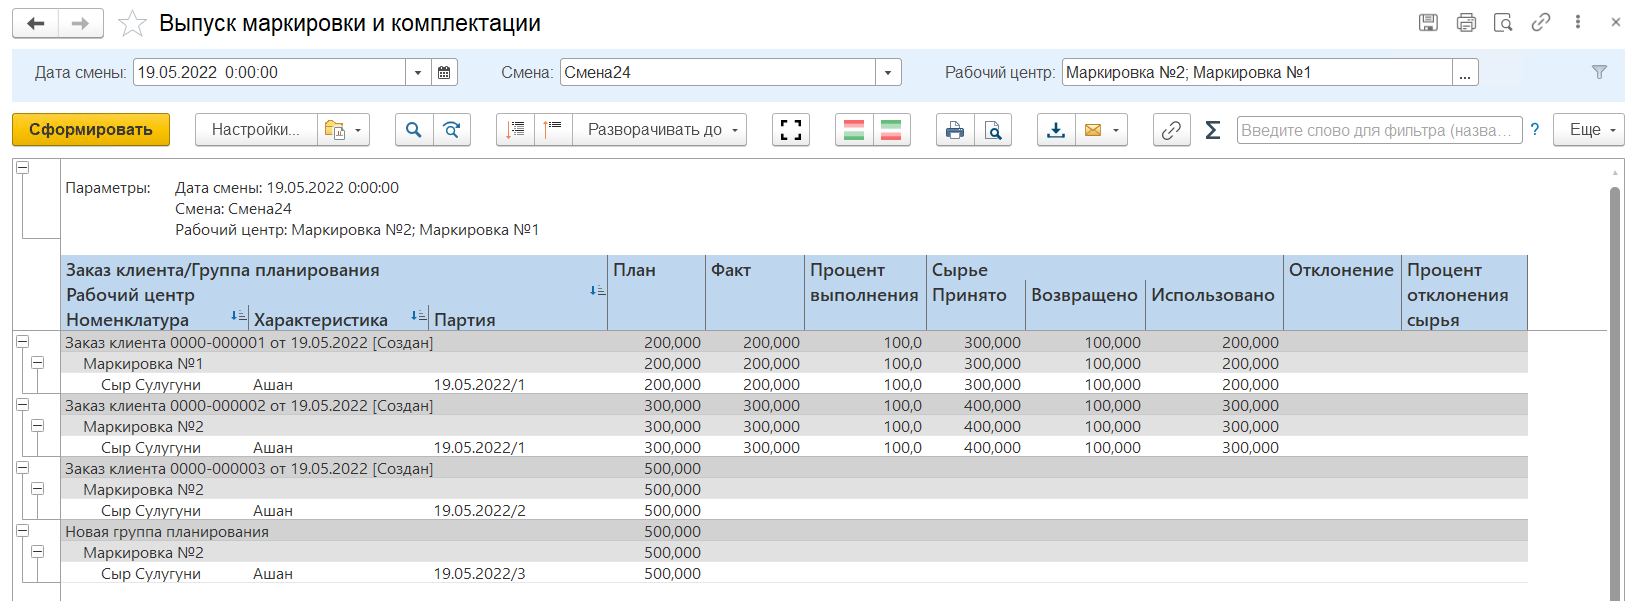Click the ellipsis button for Рабочий центр
1636x601 pixels.
pos(1465,72)
